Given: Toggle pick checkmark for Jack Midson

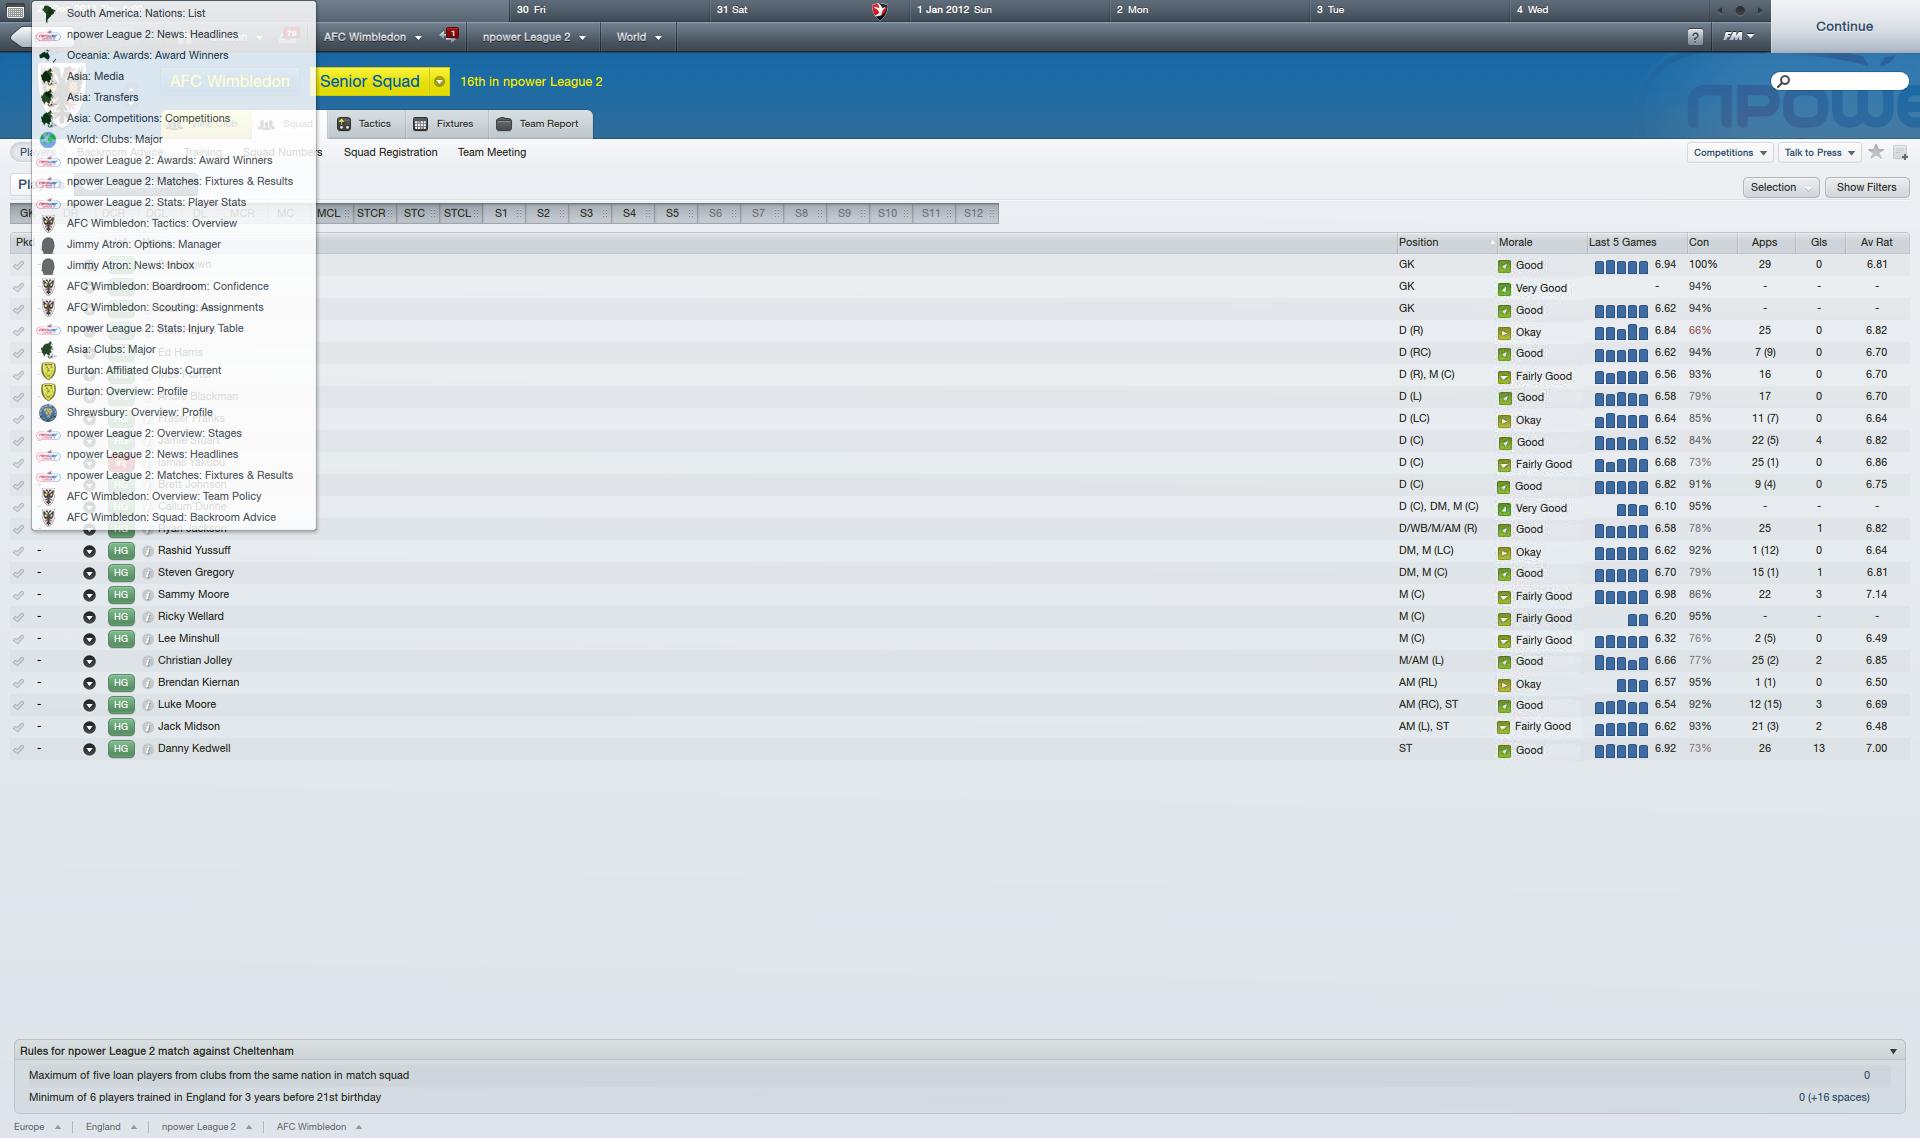Looking at the screenshot, I should click(x=18, y=727).
